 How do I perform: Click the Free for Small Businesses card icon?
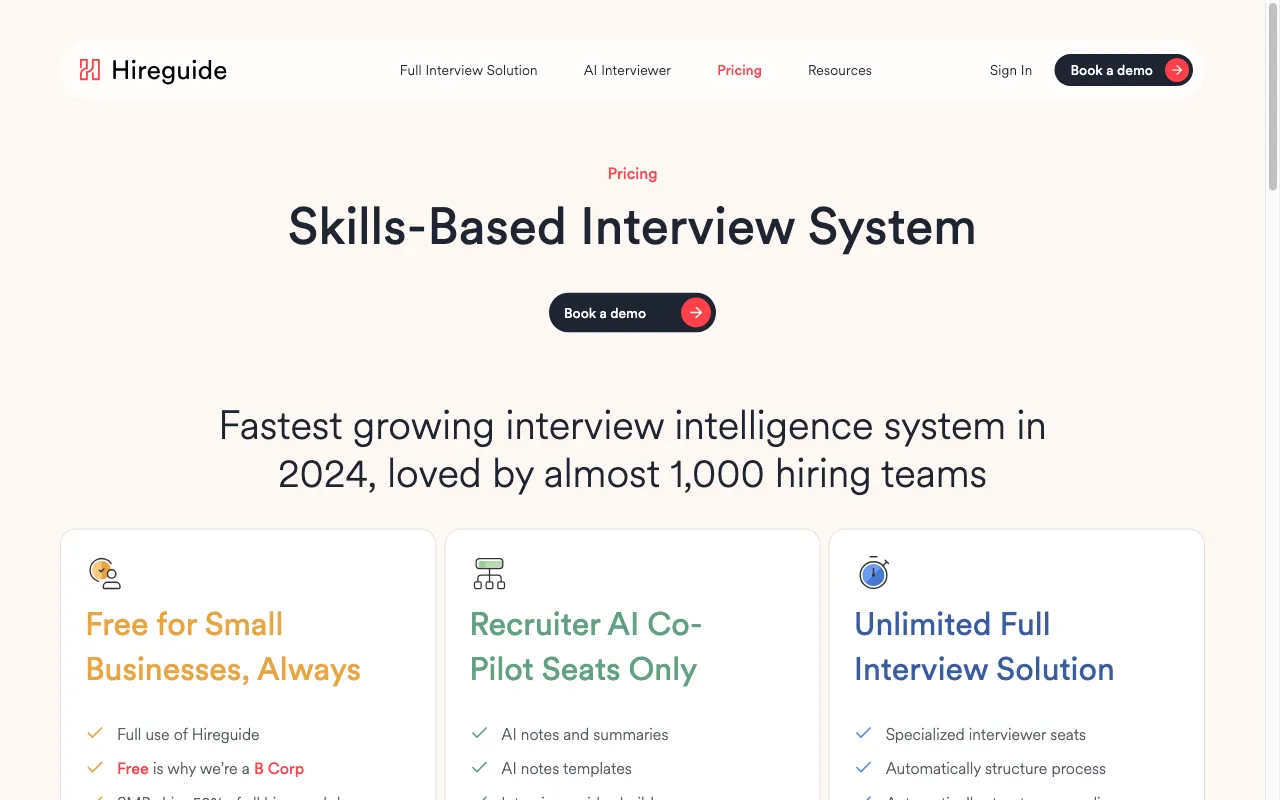coord(104,573)
